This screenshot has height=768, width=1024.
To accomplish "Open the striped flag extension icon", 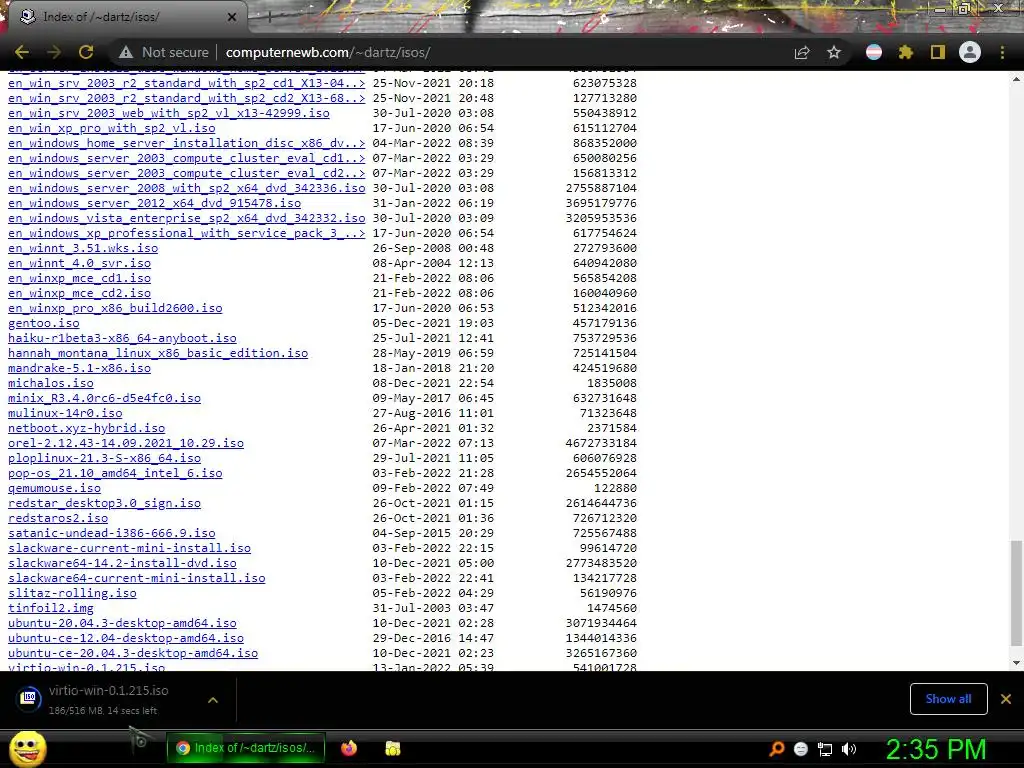I will pyautogui.click(x=874, y=52).
